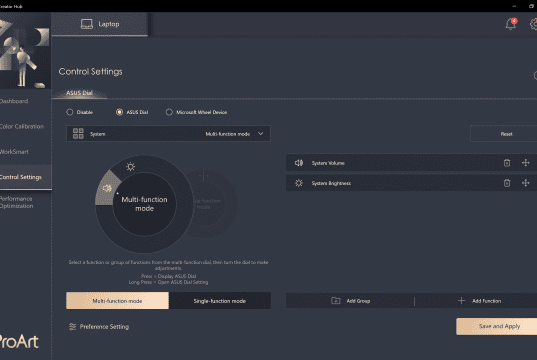
Task: Activate the Multi-function mode button
Action: (x=117, y=301)
